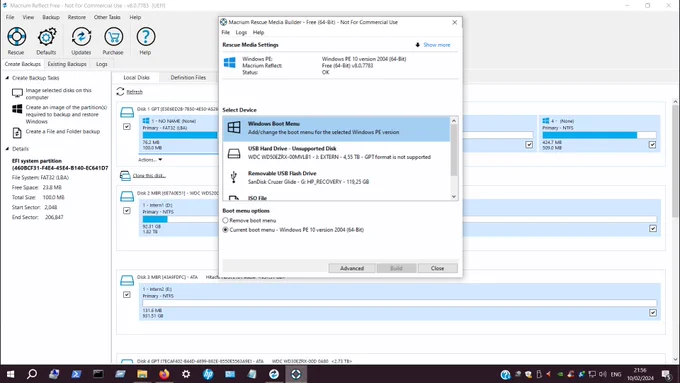Click the Refresh icon in Local Disks
This screenshot has height=383, width=680.
click(x=120, y=91)
